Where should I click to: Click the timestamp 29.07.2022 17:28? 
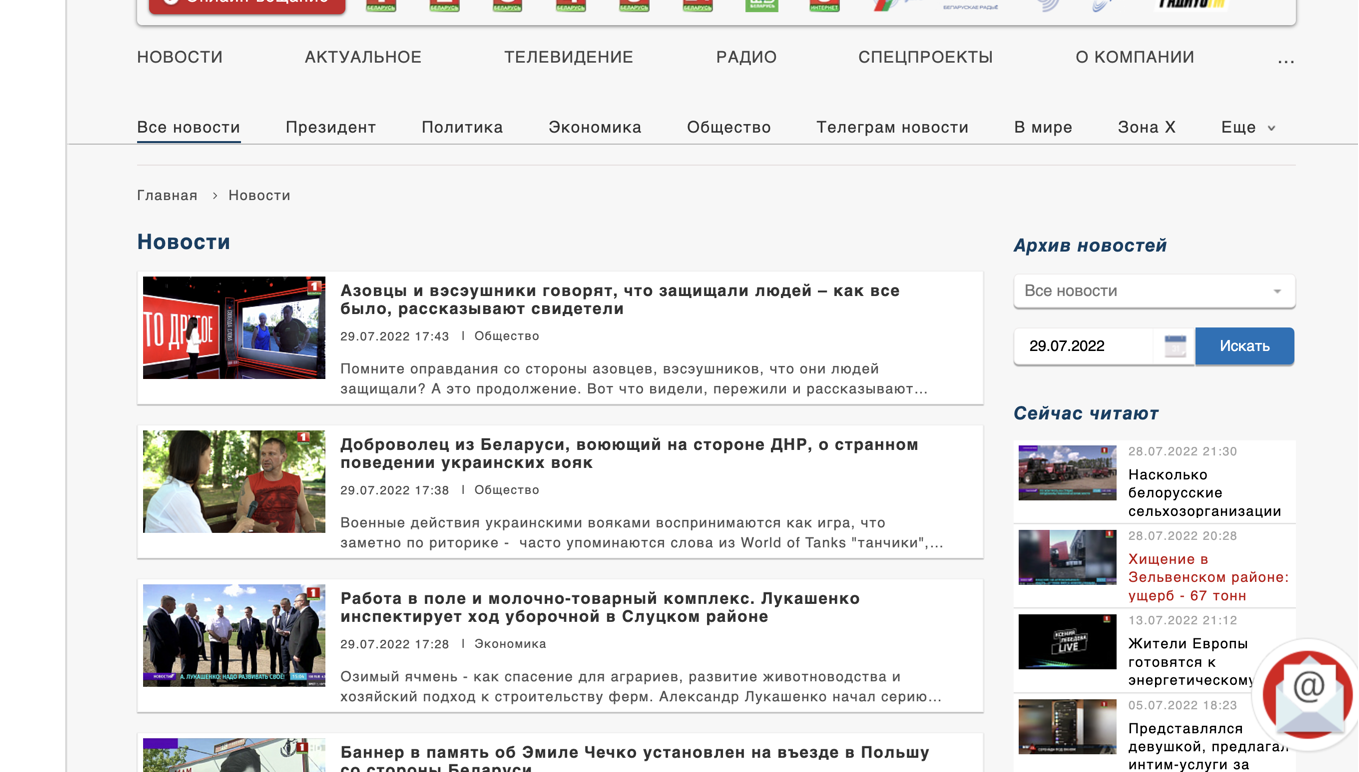point(395,644)
